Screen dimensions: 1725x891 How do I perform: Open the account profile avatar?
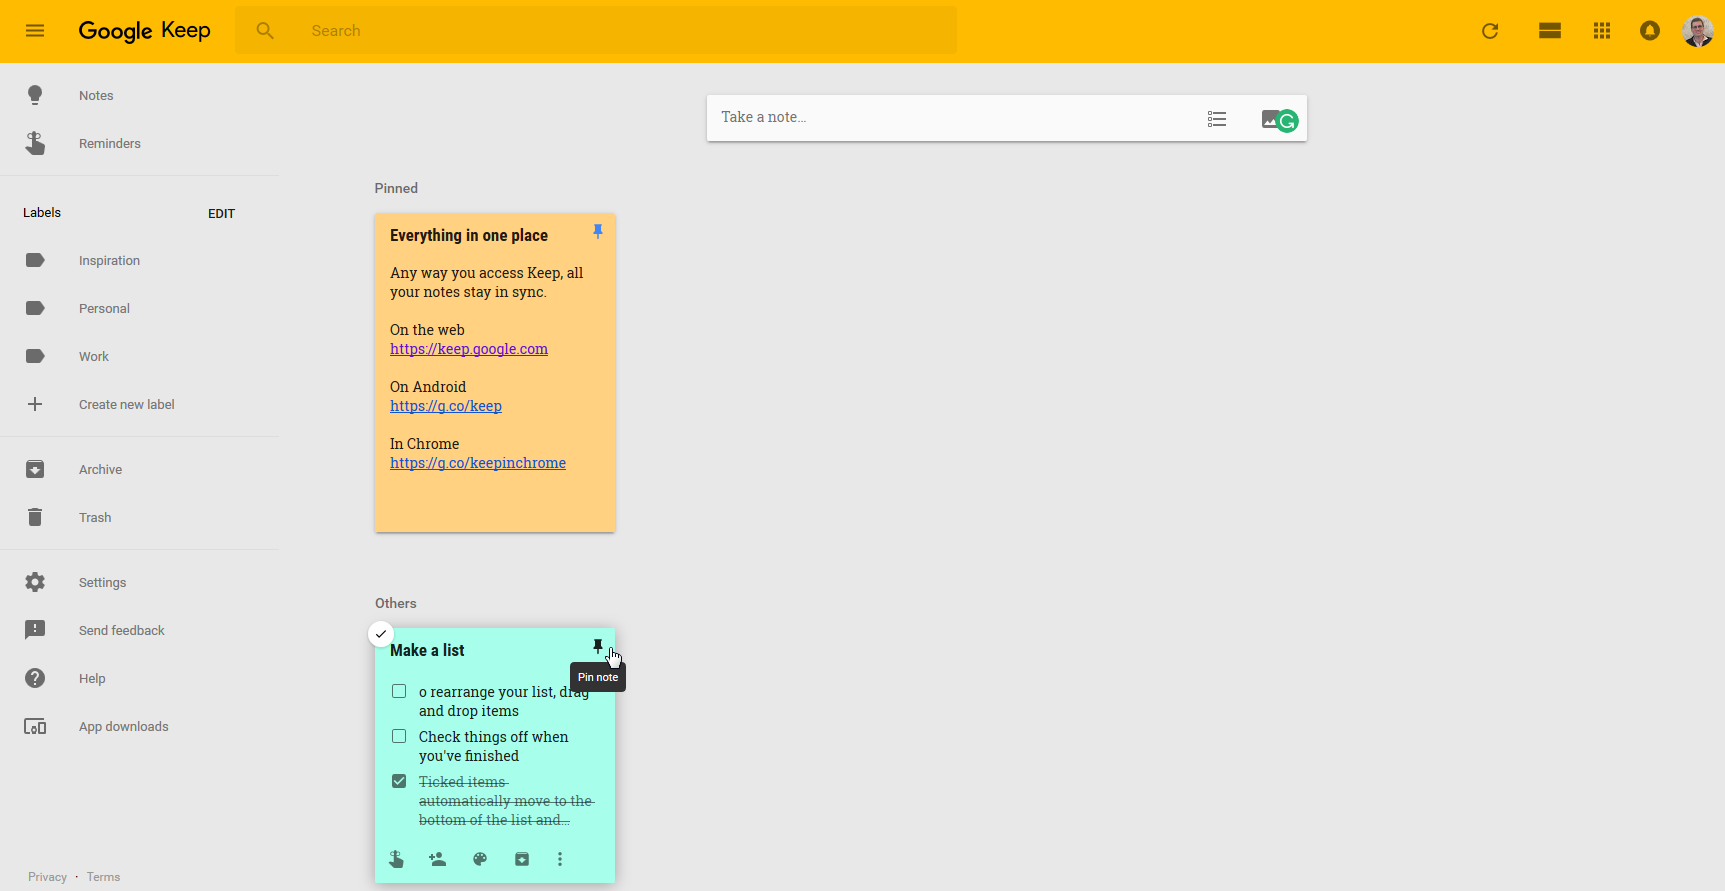click(1698, 31)
